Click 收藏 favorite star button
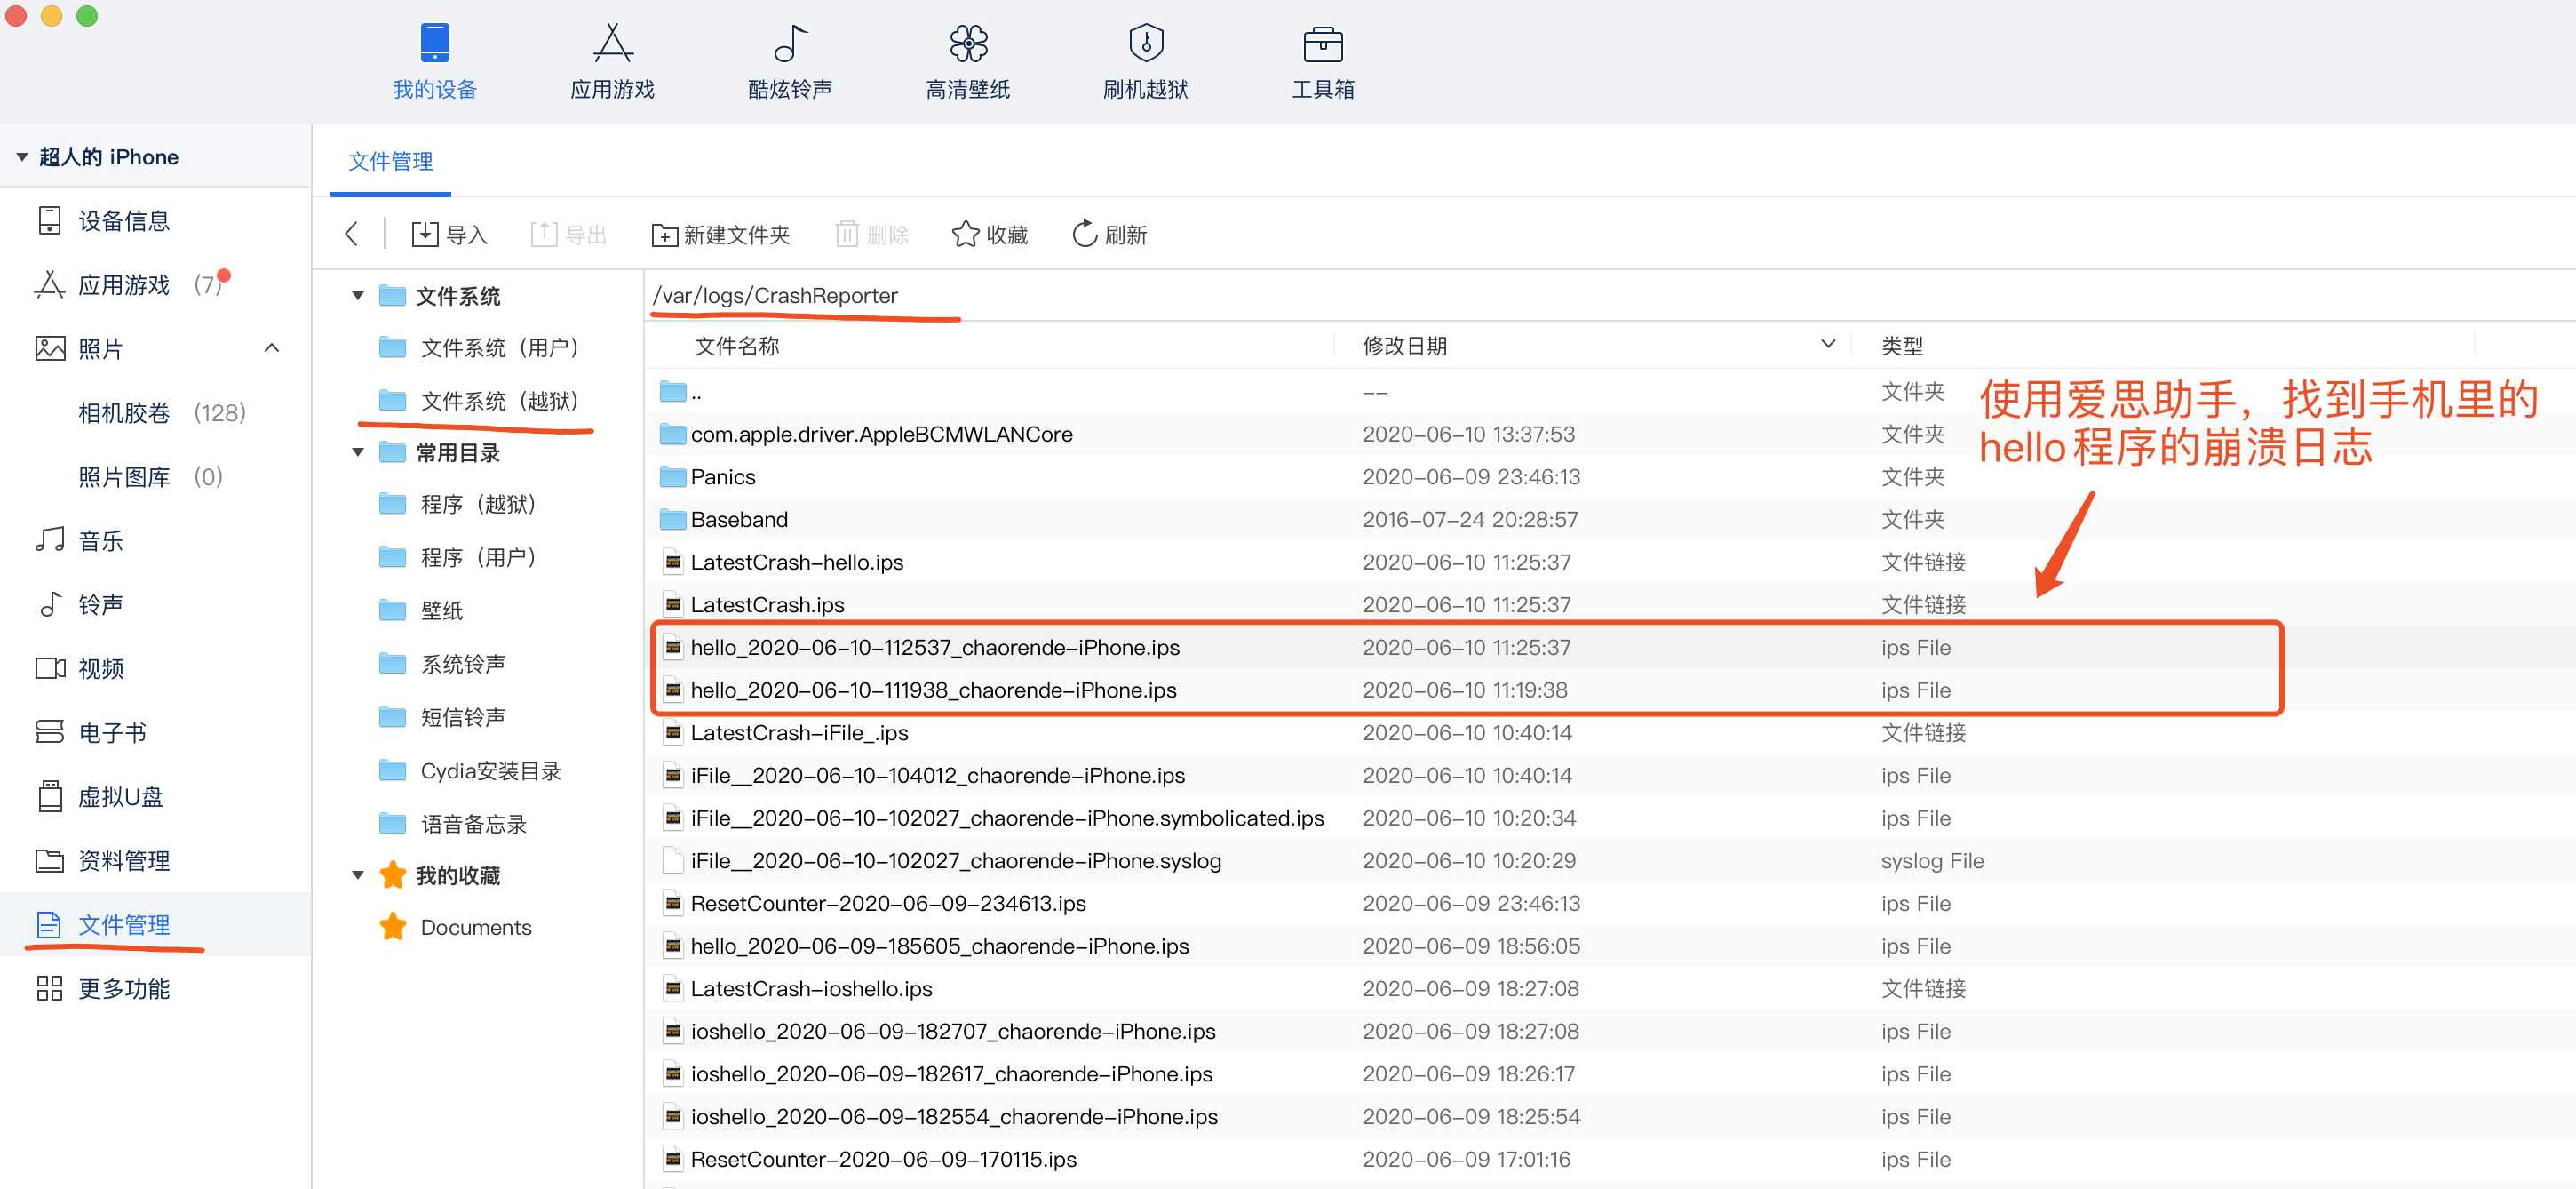This screenshot has height=1189, width=2576. click(989, 234)
